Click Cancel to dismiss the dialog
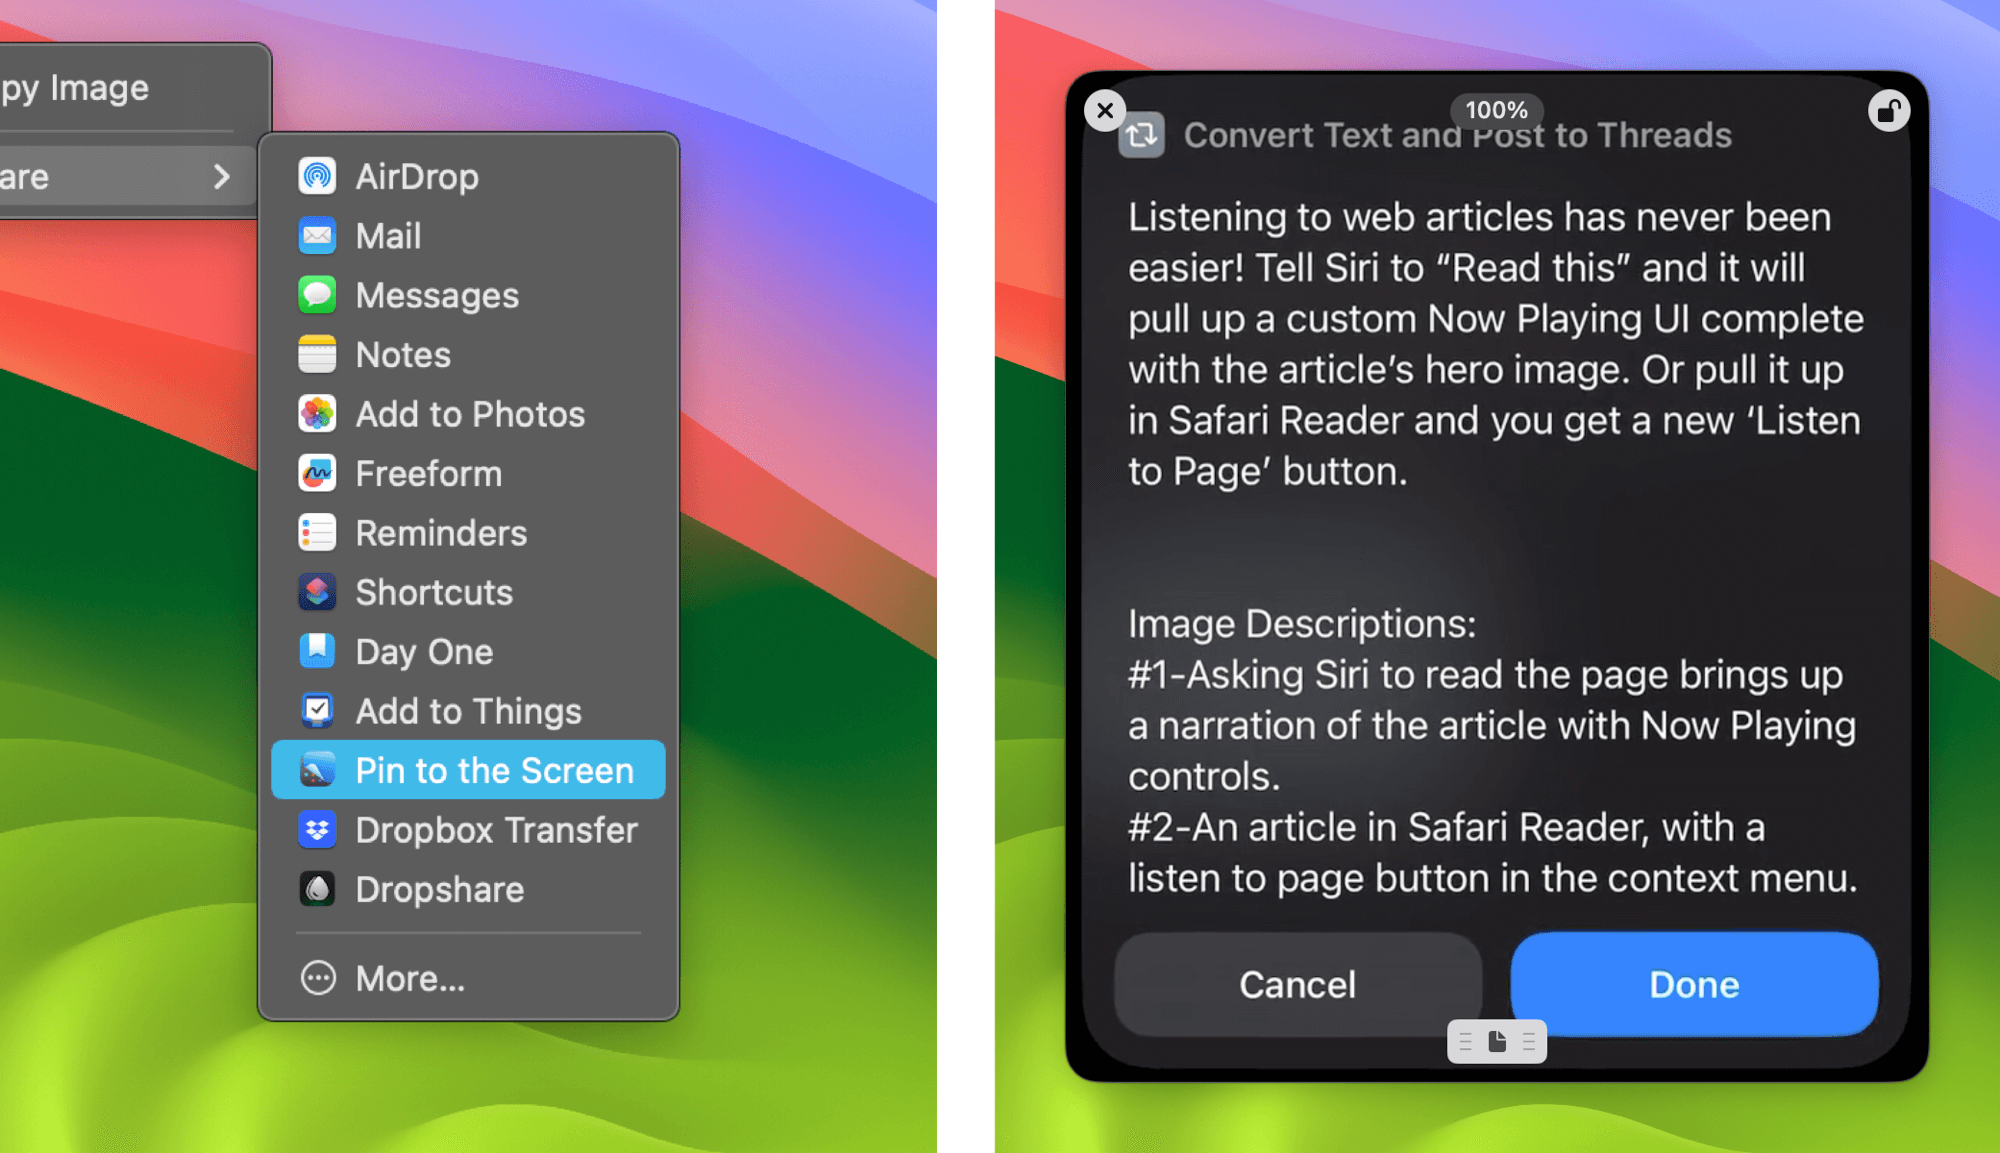Image resolution: width=2000 pixels, height=1153 pixels. point(1295,981)
